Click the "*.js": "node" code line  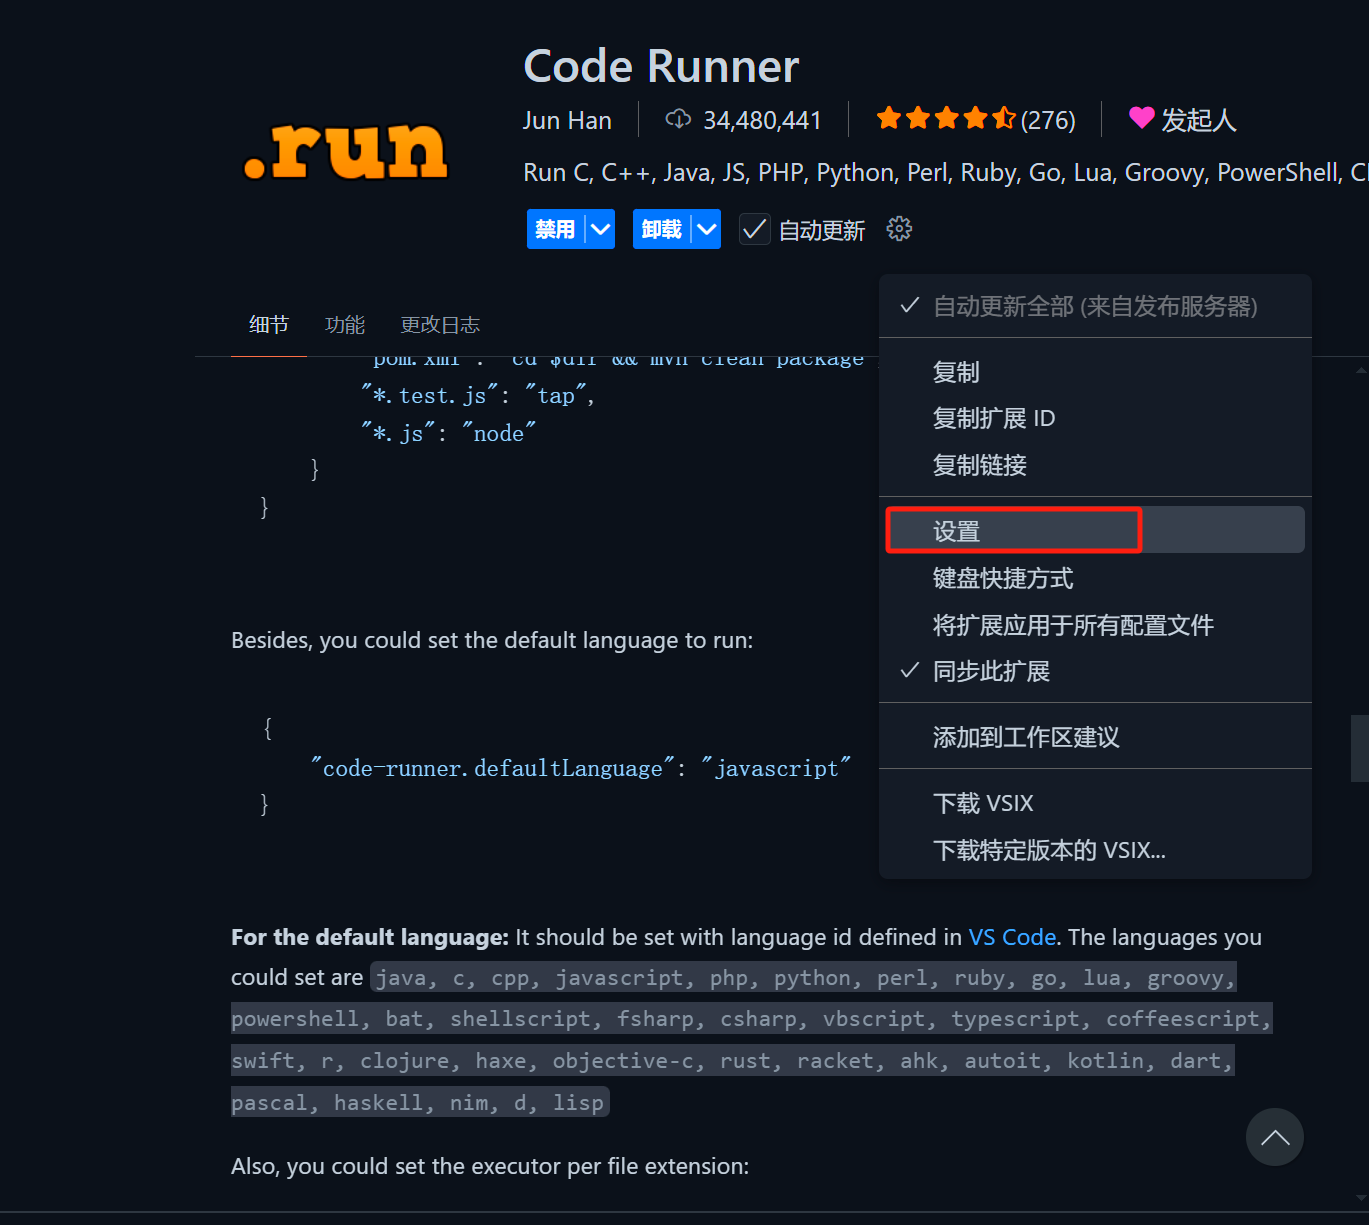448,433
